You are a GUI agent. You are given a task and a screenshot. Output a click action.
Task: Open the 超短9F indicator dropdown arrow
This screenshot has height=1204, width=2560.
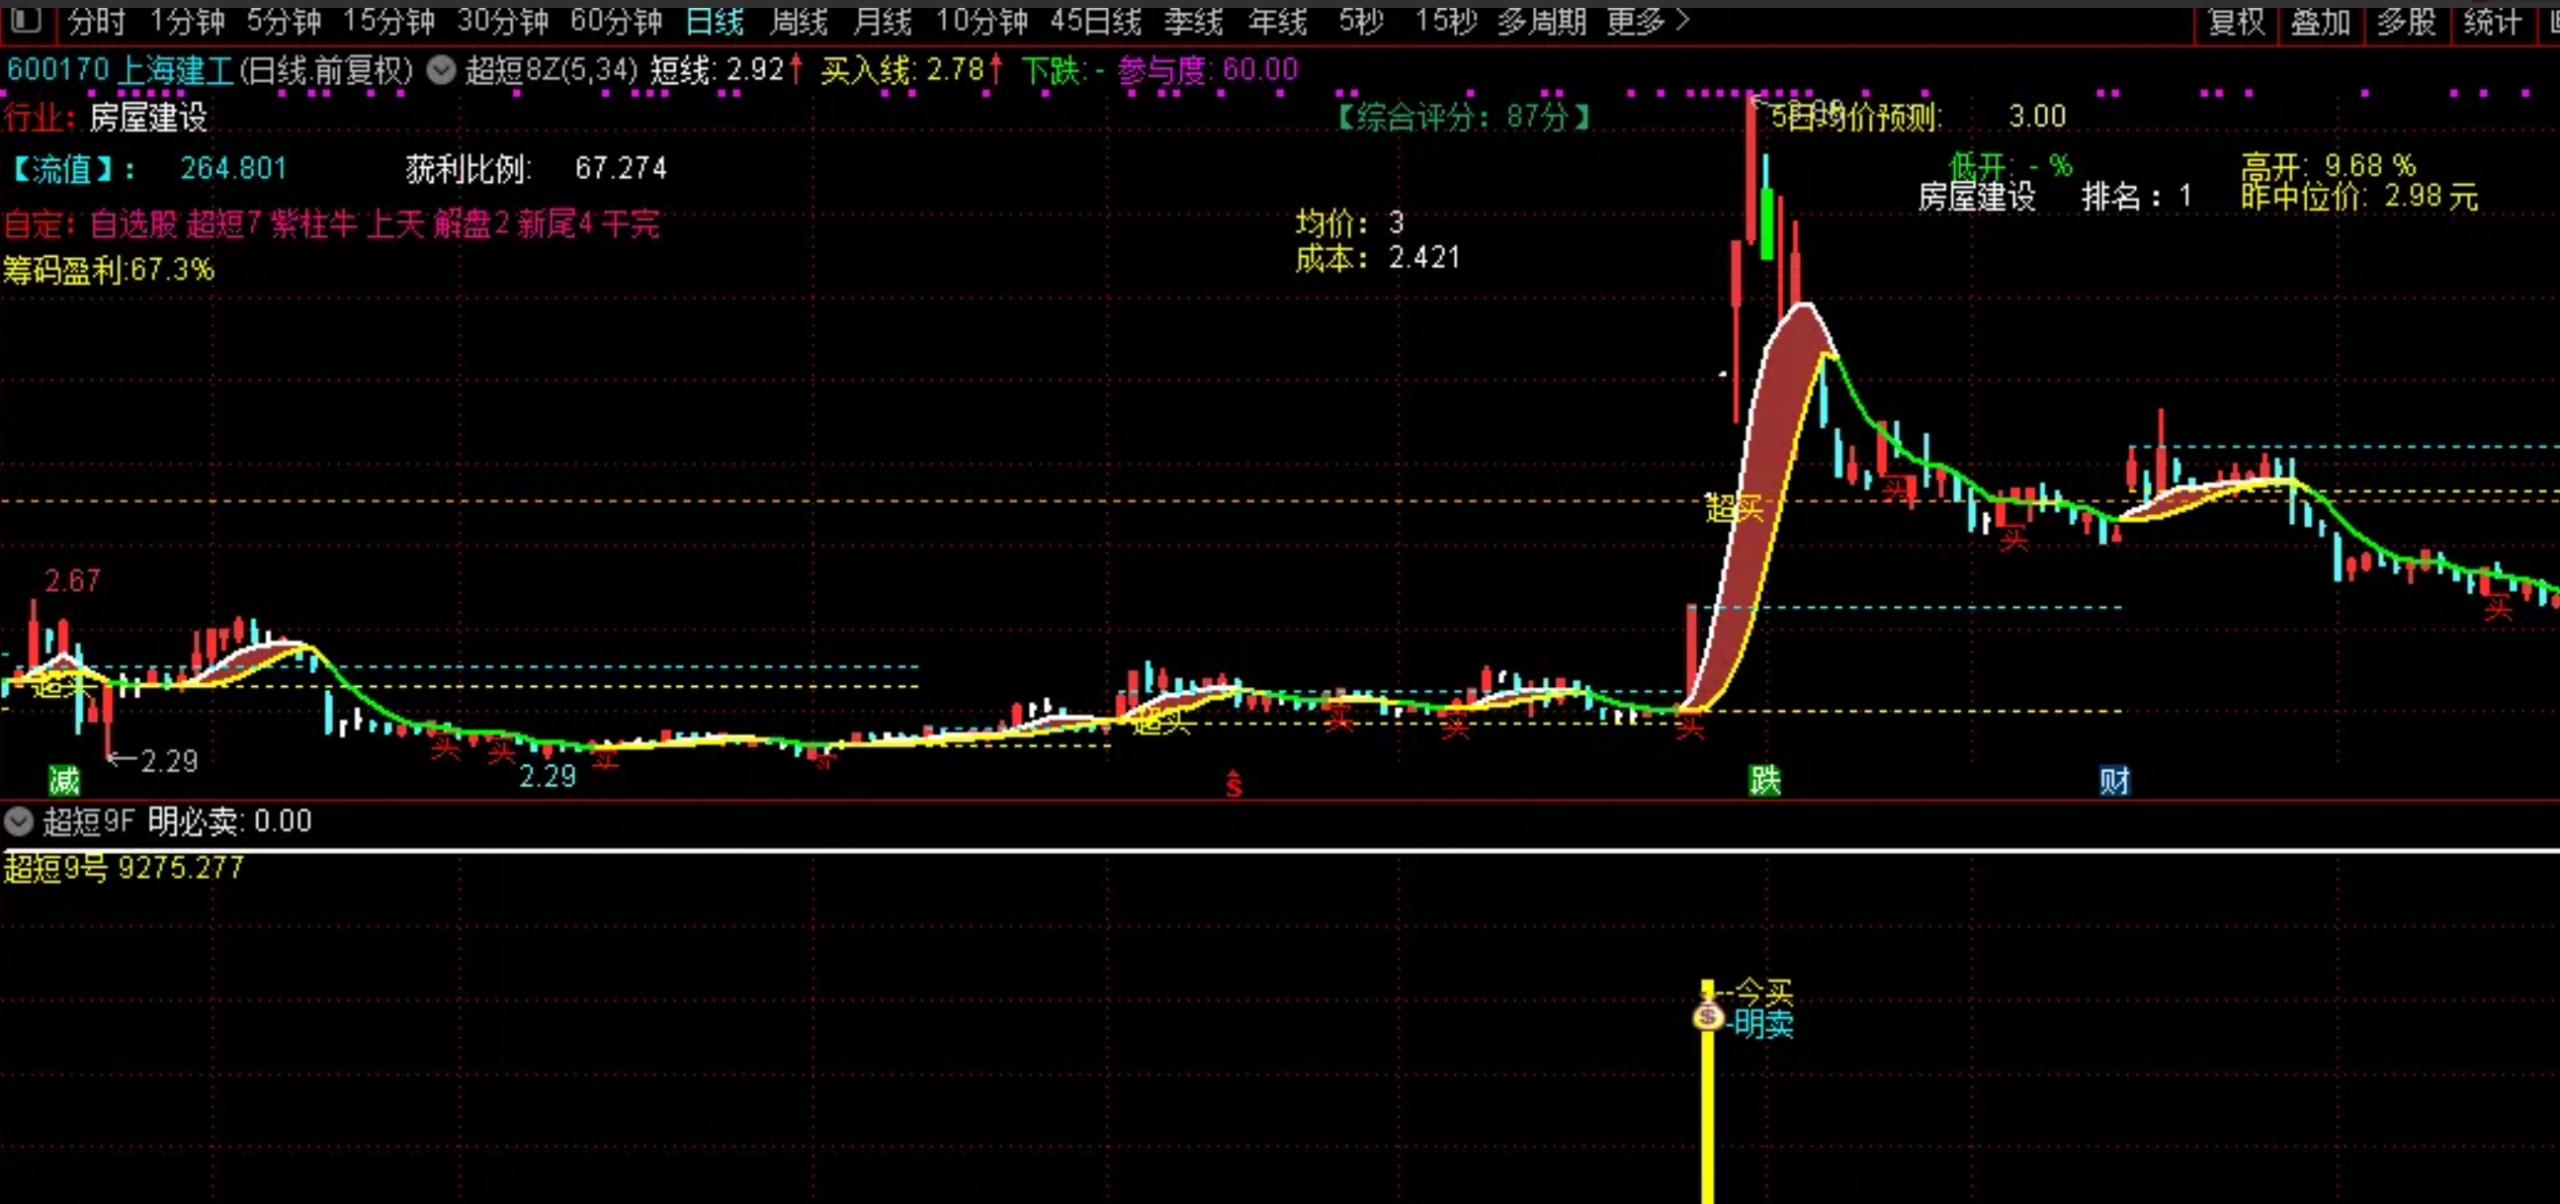pyautogui.click(x=18, y=821)
